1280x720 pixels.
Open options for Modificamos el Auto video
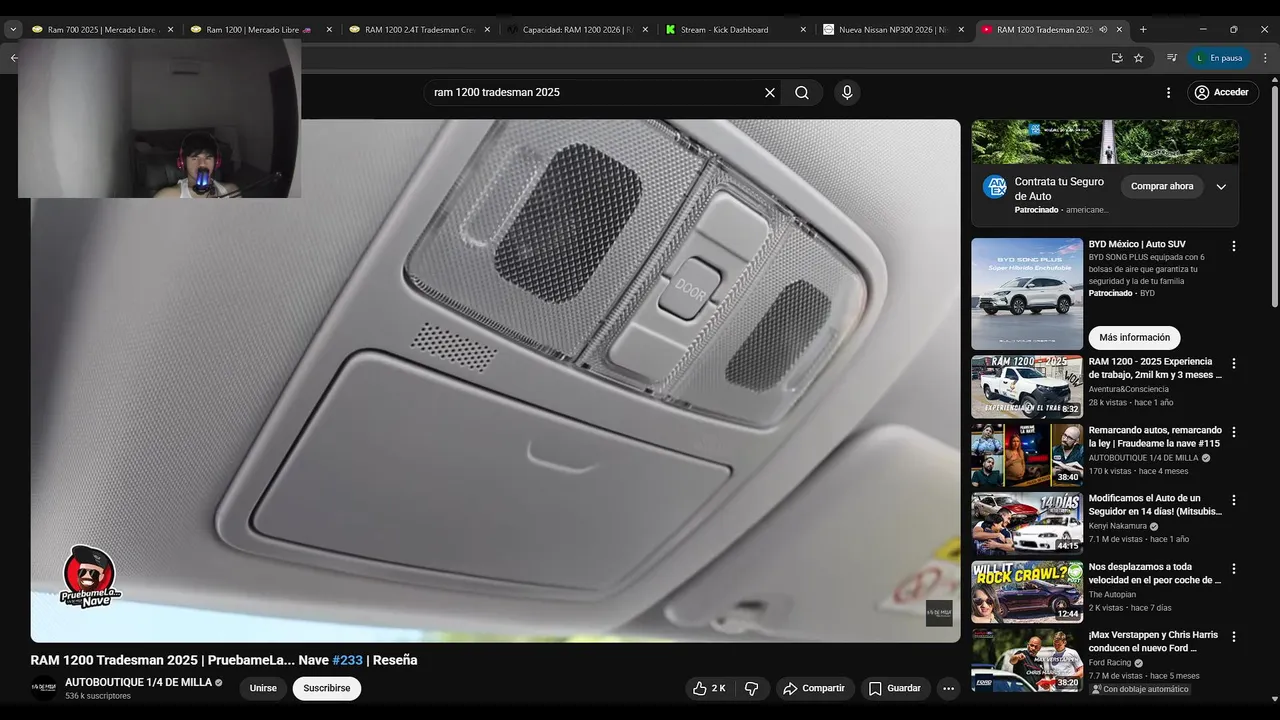click(x=1233, y=500)
